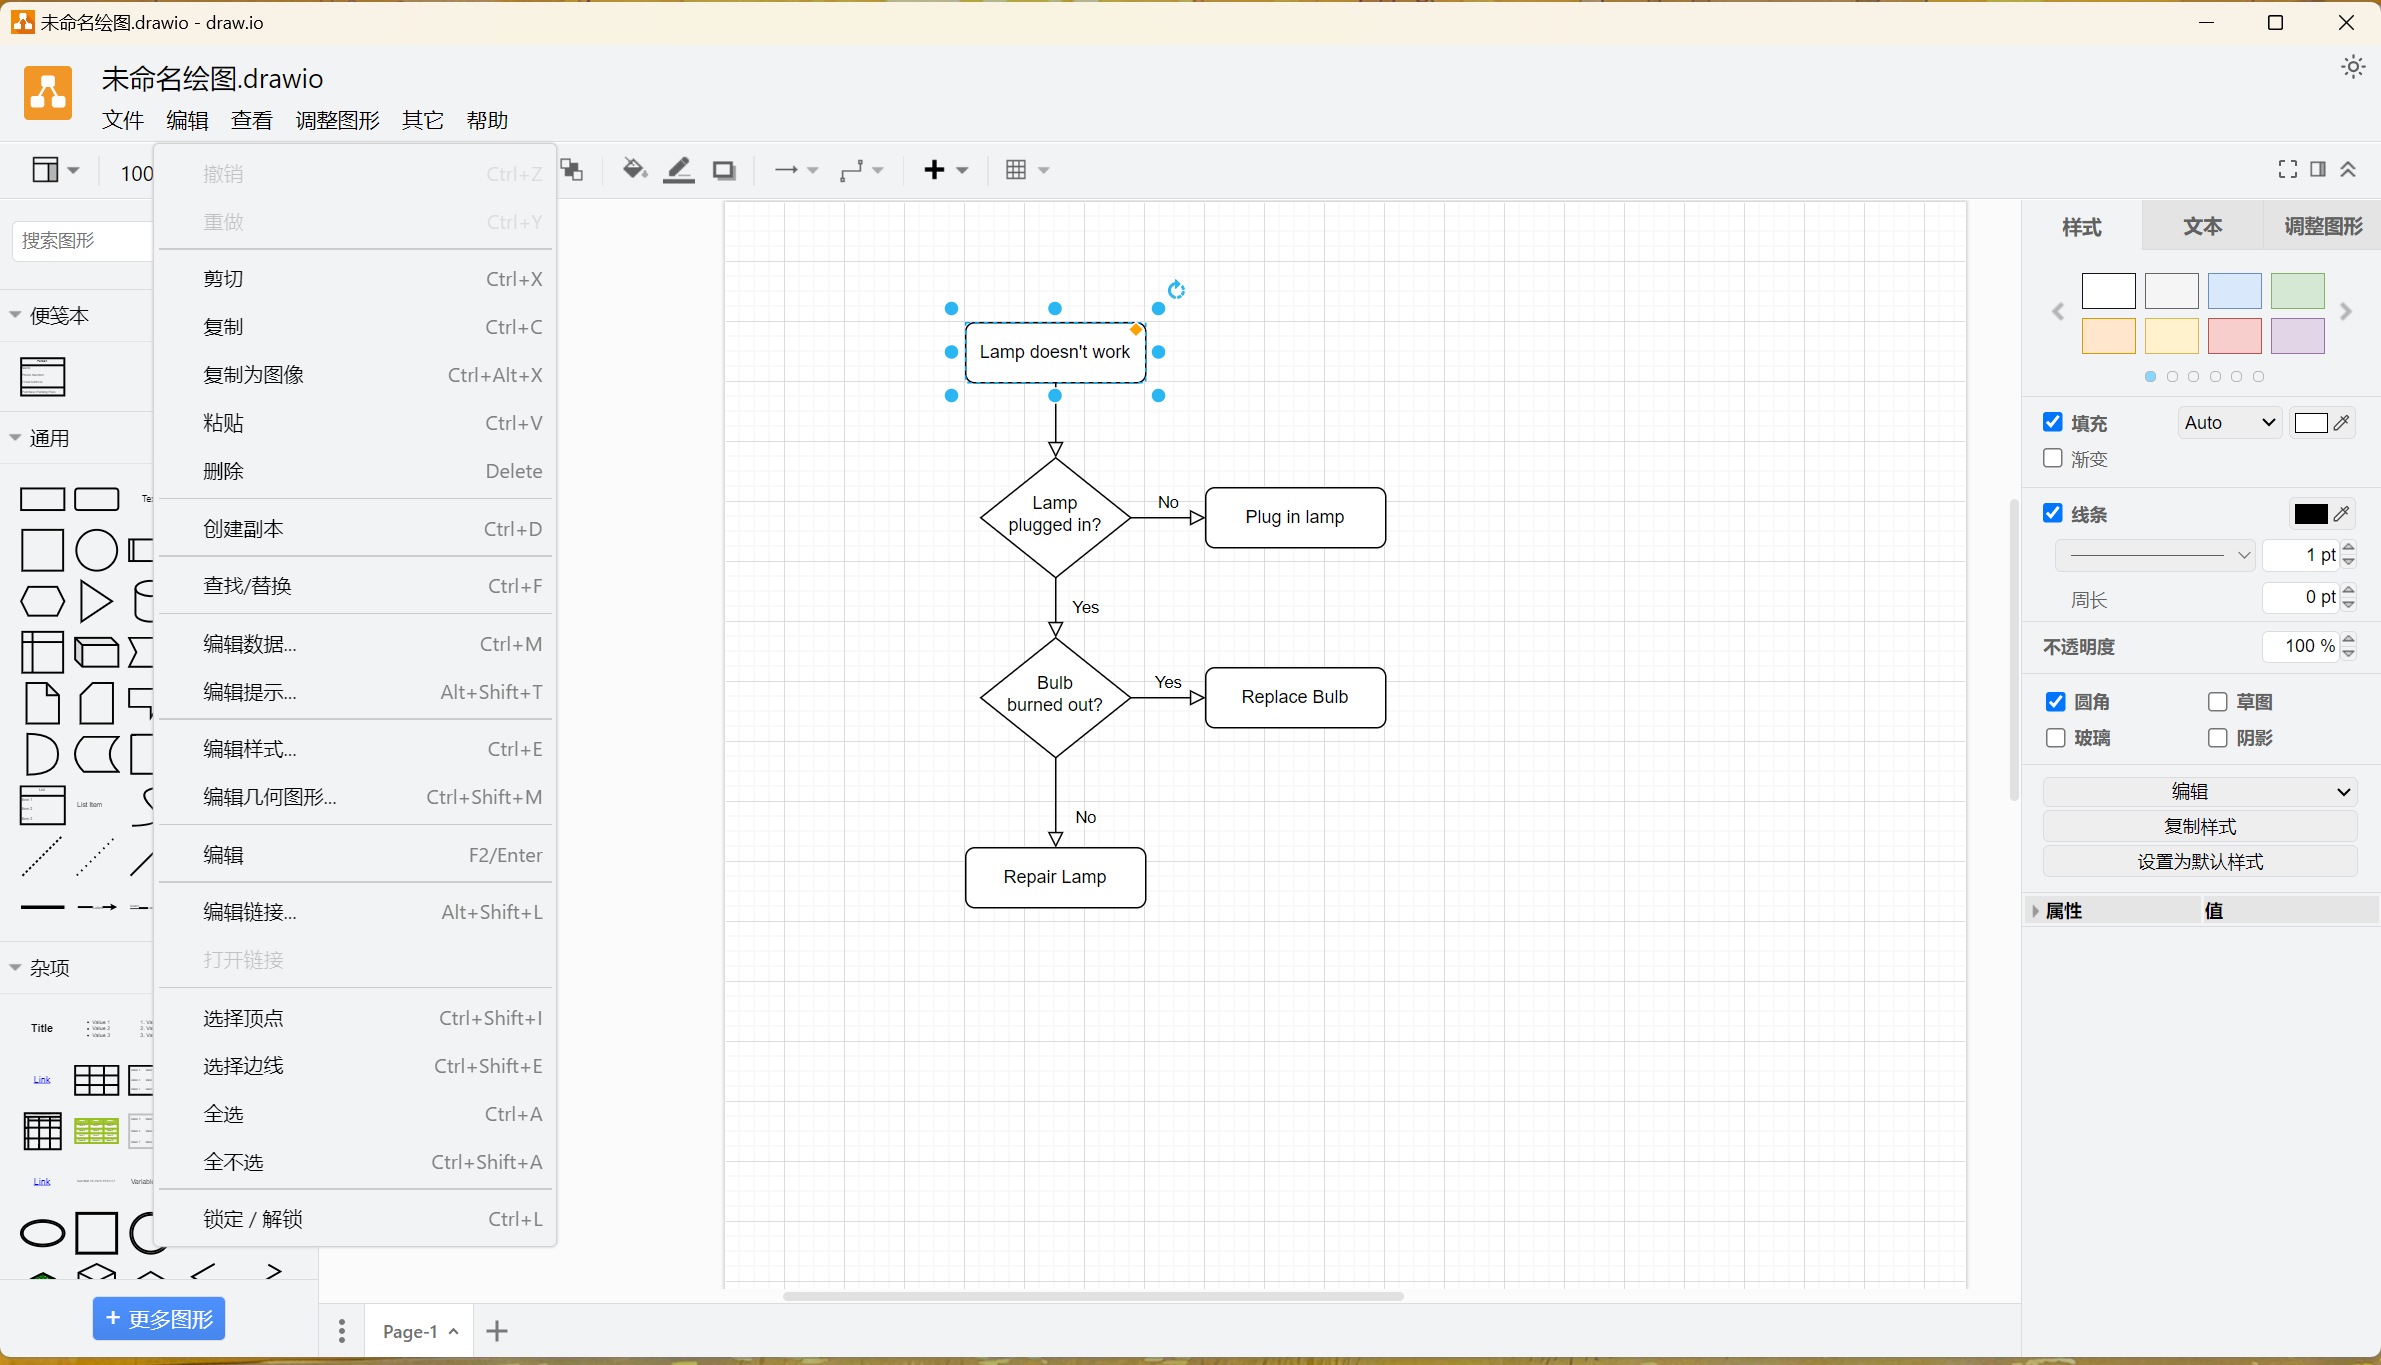Enable the 阴影 shadow checkbox

click(x=2217, y=738)
